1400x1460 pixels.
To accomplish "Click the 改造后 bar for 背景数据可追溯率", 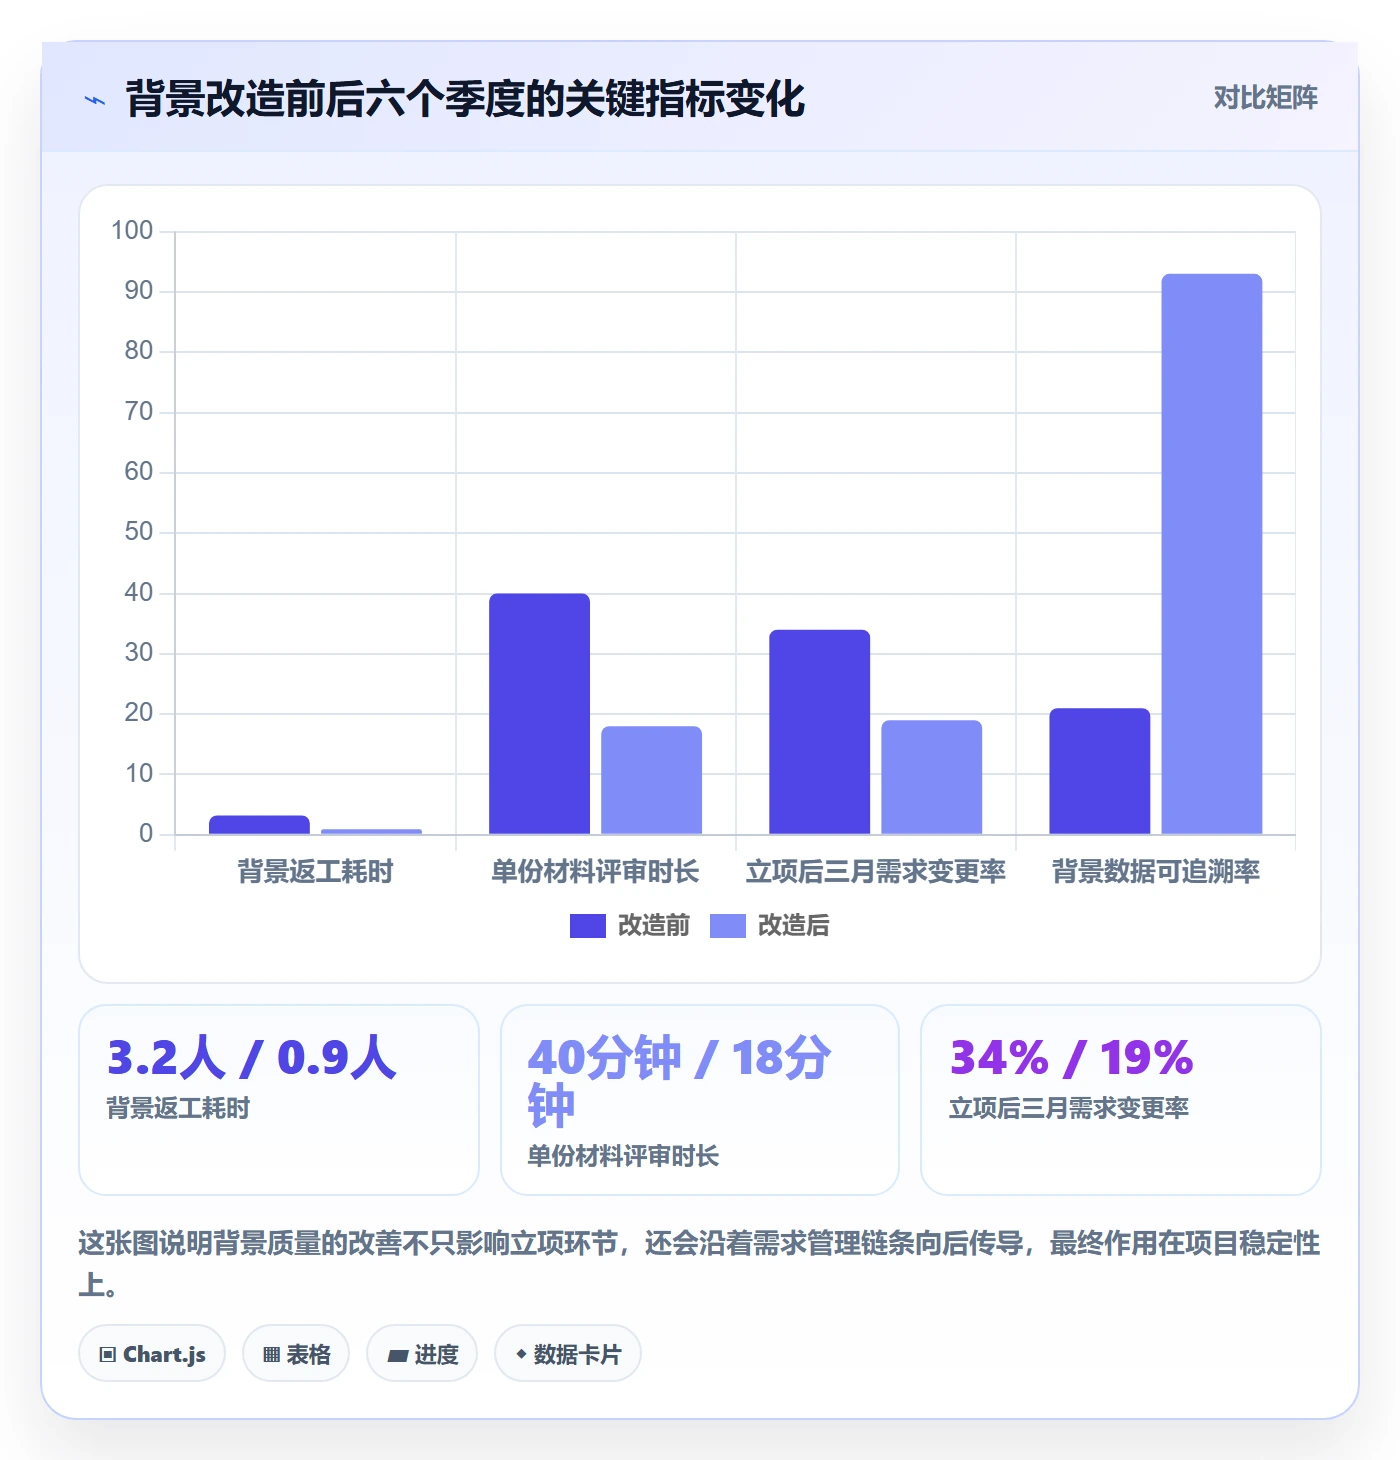I will click(1211, 554).
